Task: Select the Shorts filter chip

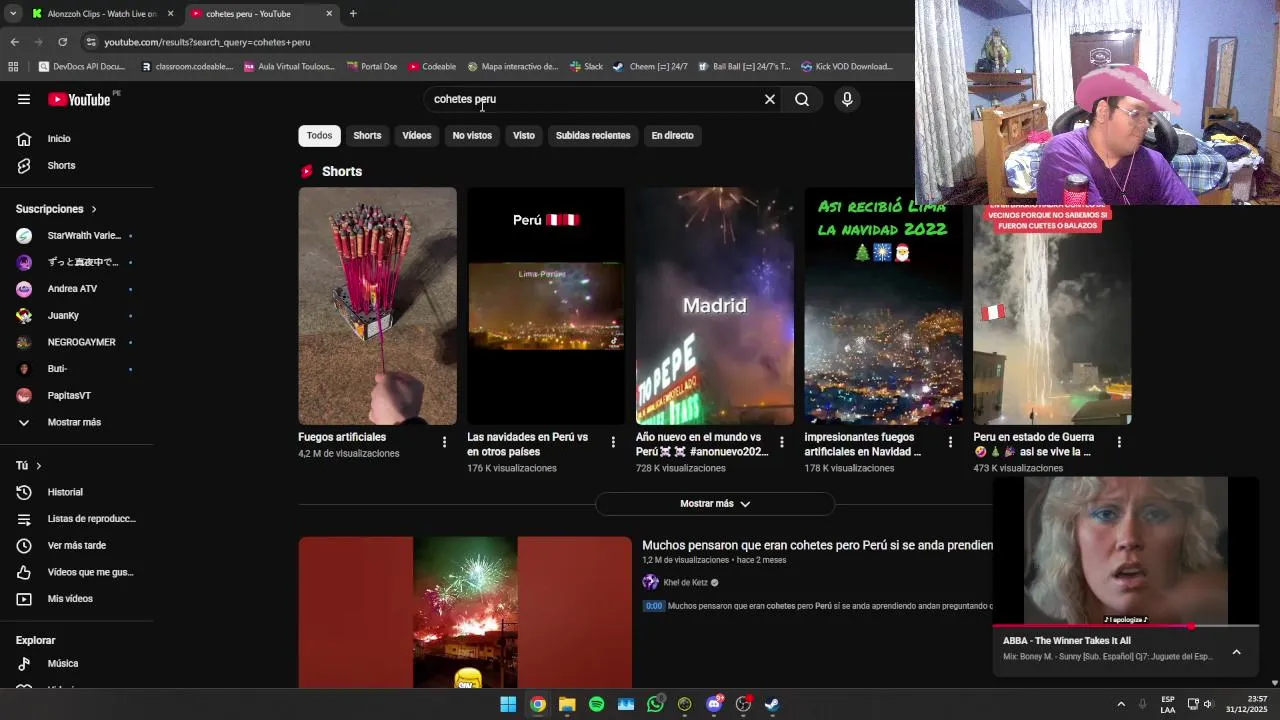Action: tap(367, 135)
